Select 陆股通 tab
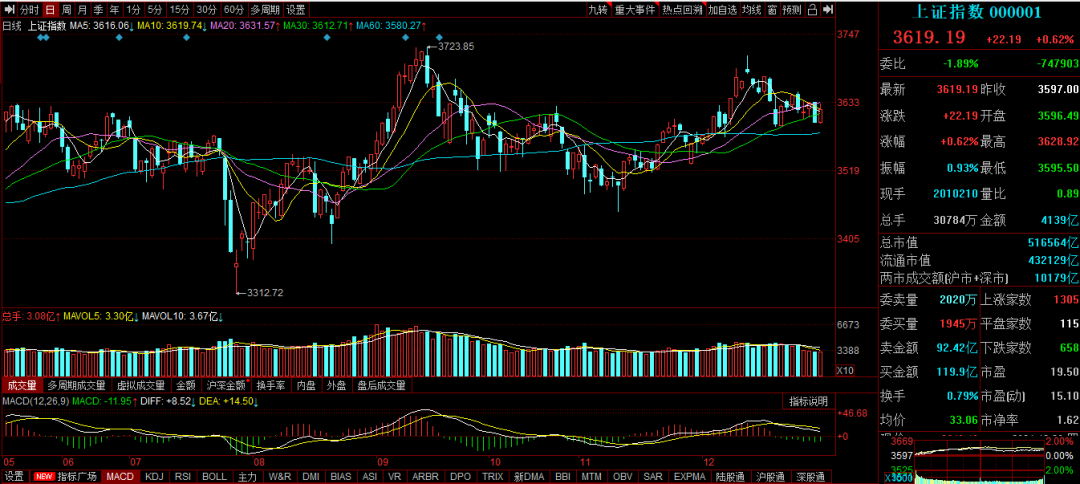1080x484 pixels. pyautogui.click(x=730, y=476)
